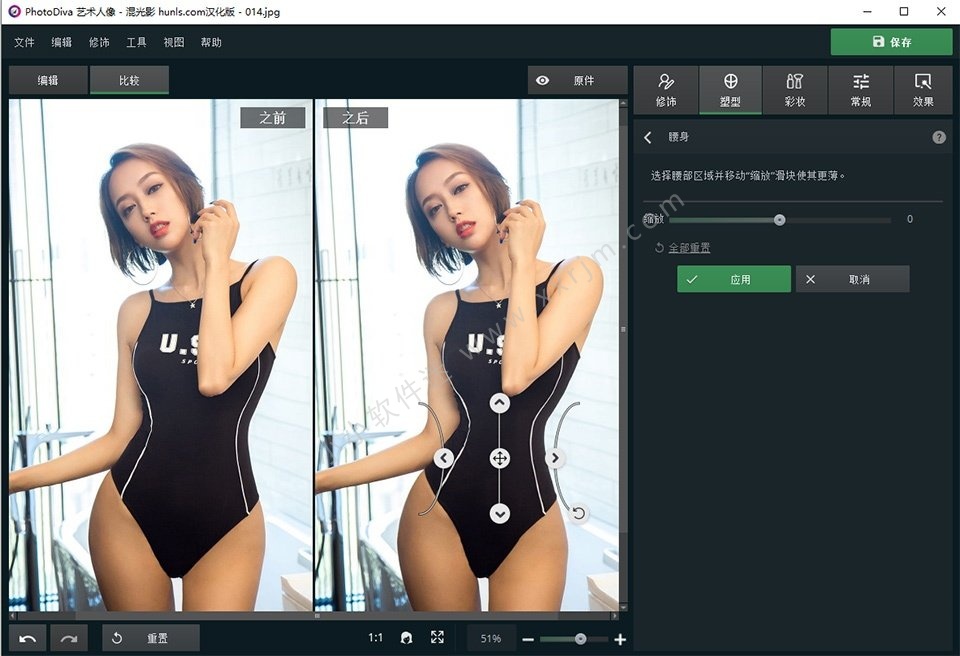The height and width of the screenshot is (656, 960).
Task: Open the 编辑 menu in menu bar
Action: [x=61, y=42]
